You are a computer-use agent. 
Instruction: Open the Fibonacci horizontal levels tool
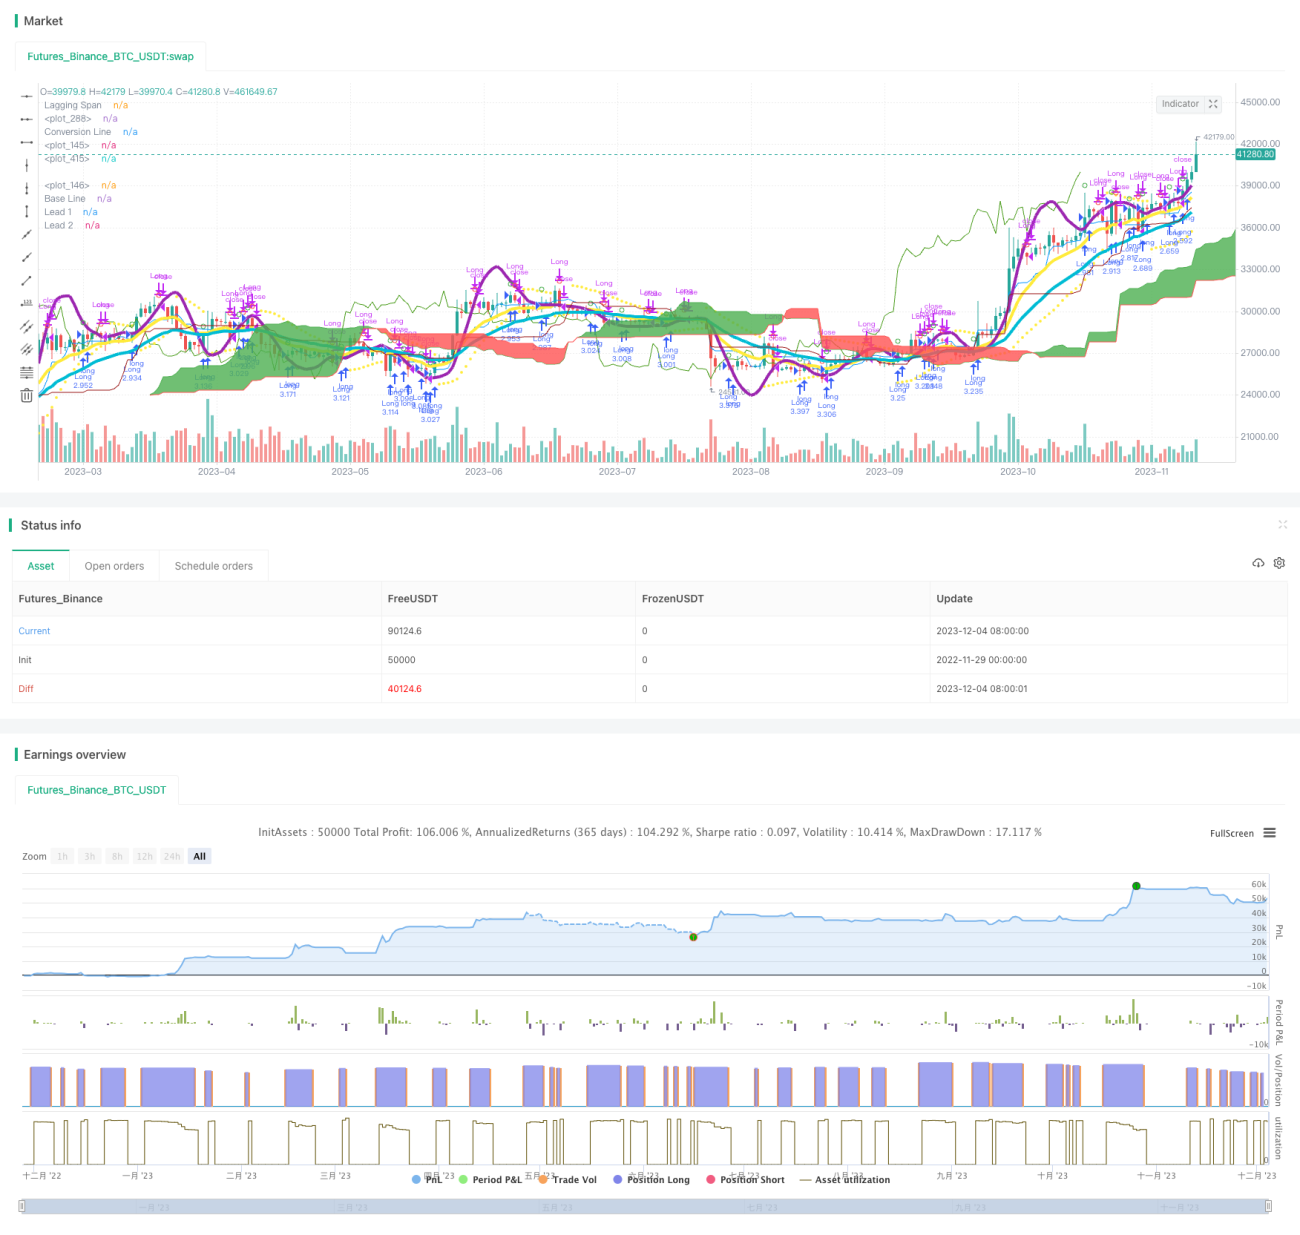tap(26, 372)
